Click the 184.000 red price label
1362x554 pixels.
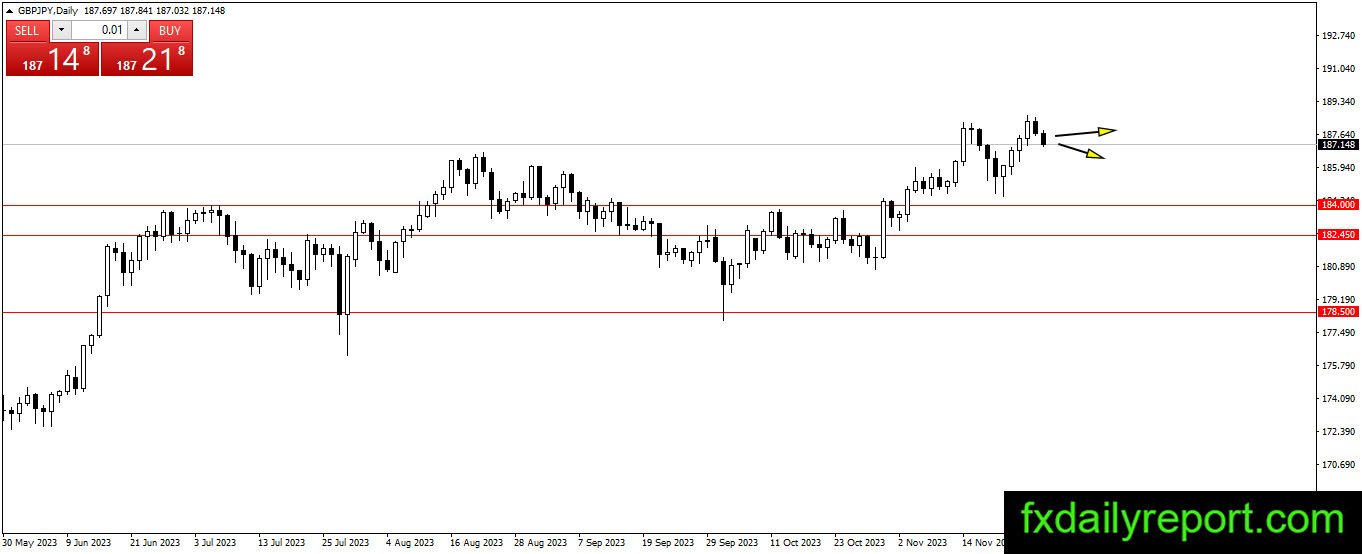[1338, 204]
